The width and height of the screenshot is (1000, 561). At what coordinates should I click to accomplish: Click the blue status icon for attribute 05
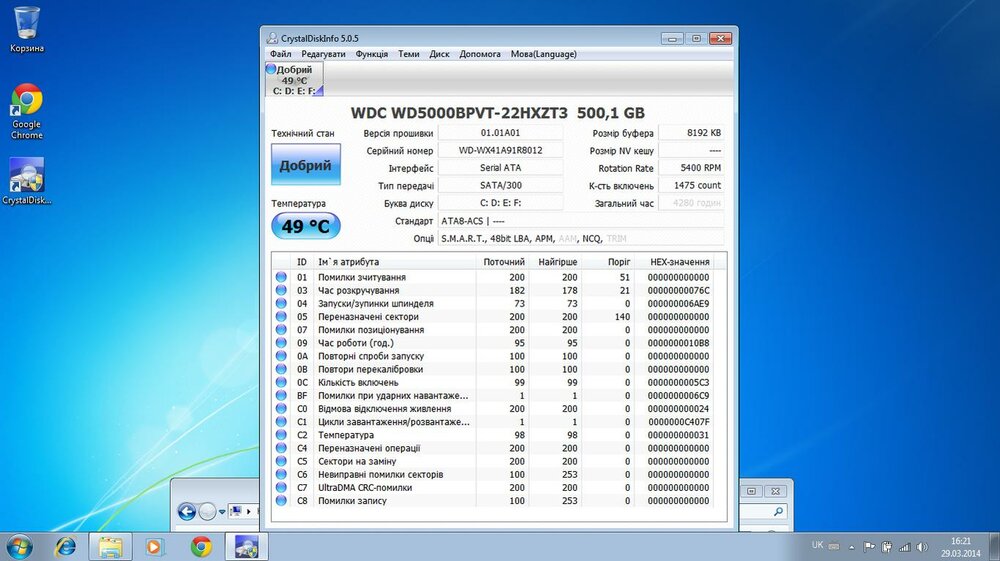click(x=281, y=316)
